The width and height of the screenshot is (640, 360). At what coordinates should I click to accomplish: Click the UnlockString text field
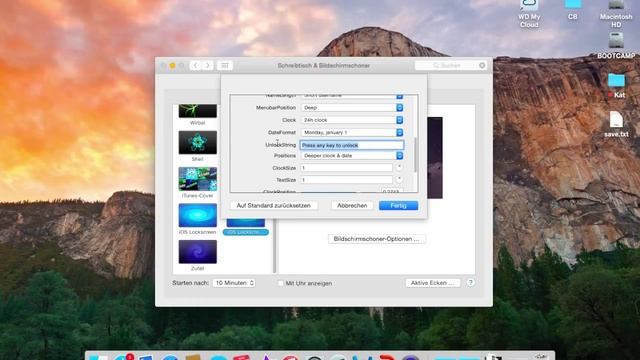click(x=352, y=145)
